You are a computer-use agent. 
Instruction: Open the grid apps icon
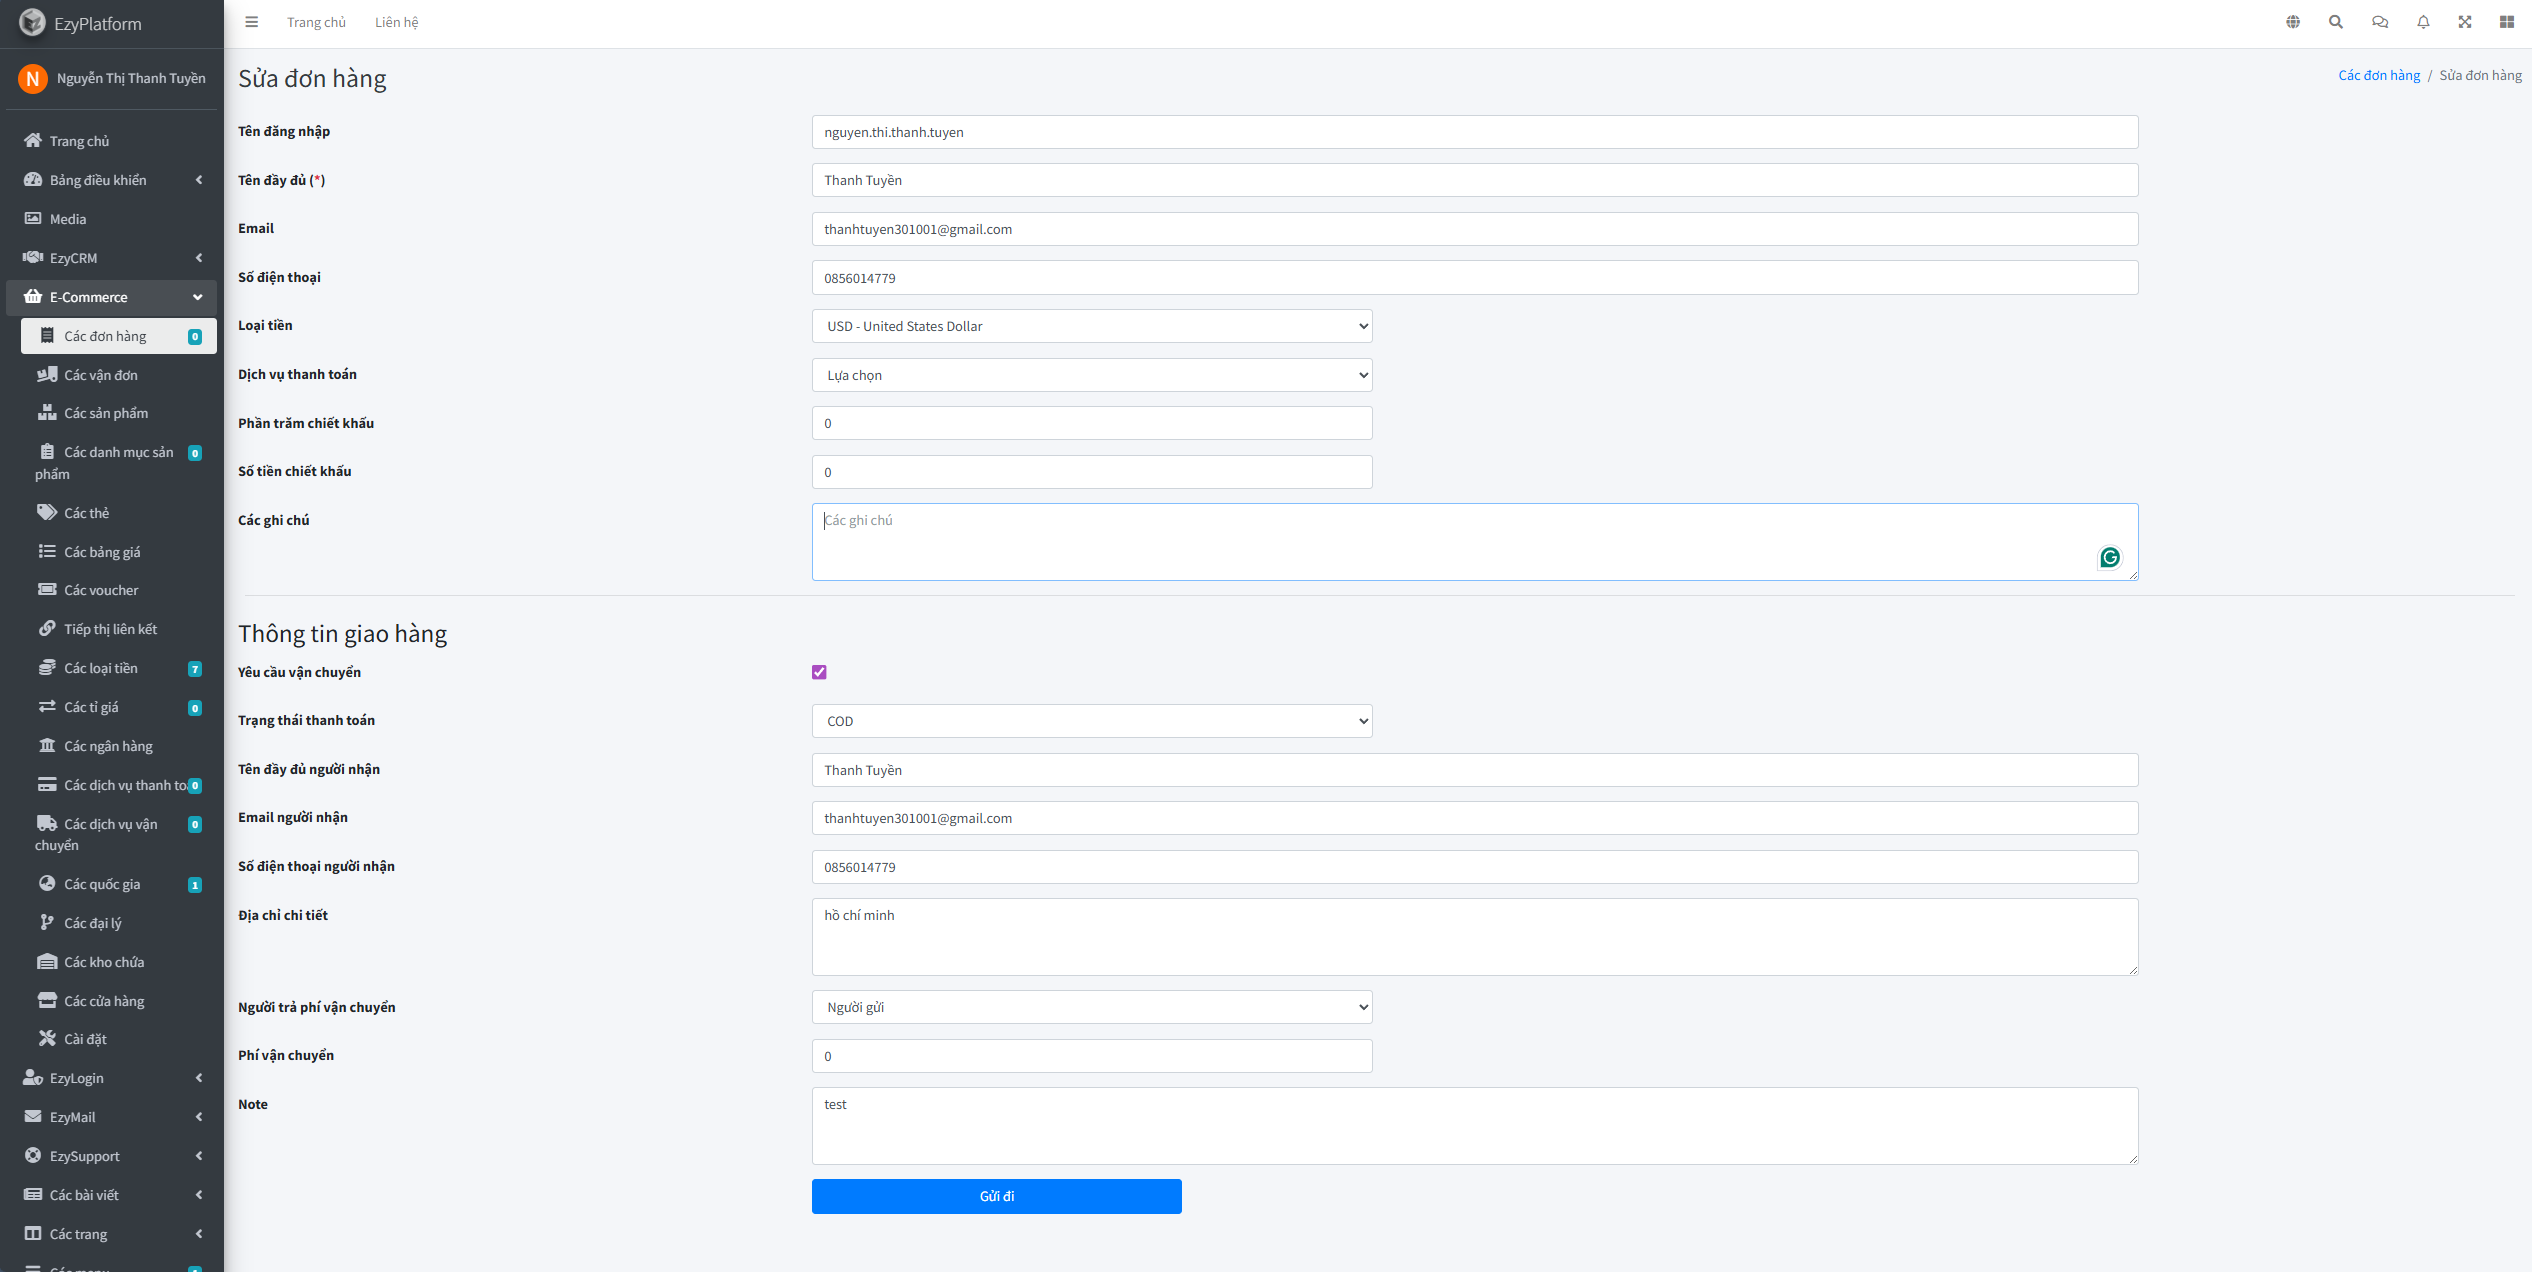coord(2507,22)
